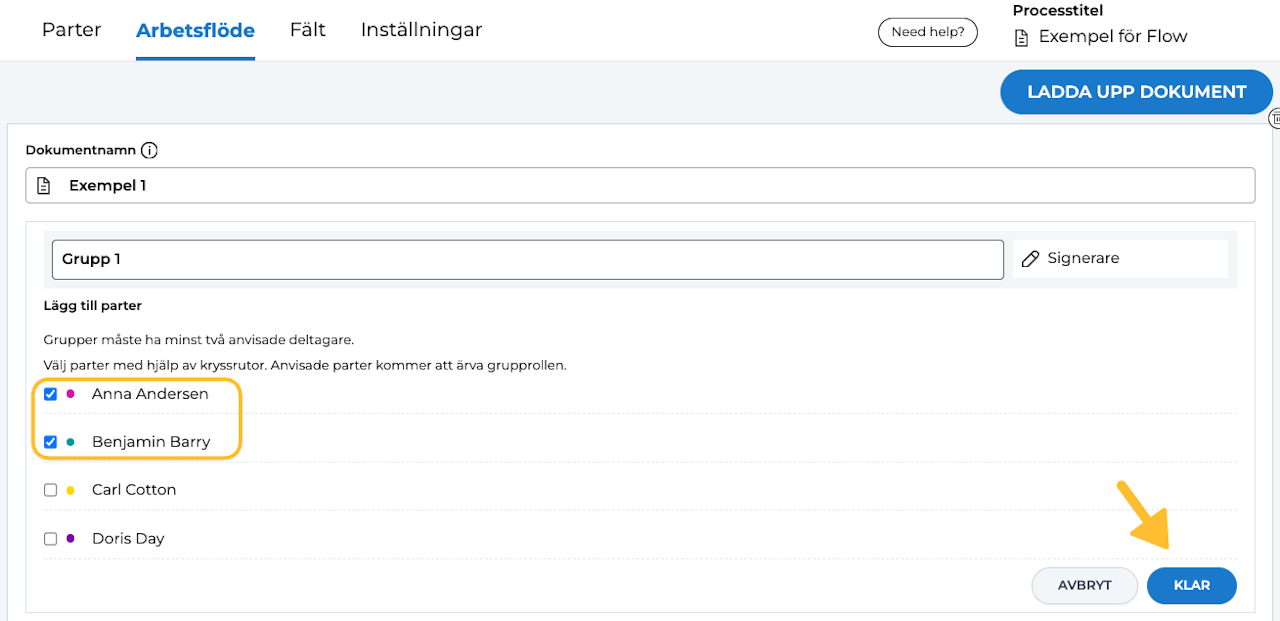The image size is (1280, 621).
Task: Go to the Inställningar tab
Action: point(421,30)
